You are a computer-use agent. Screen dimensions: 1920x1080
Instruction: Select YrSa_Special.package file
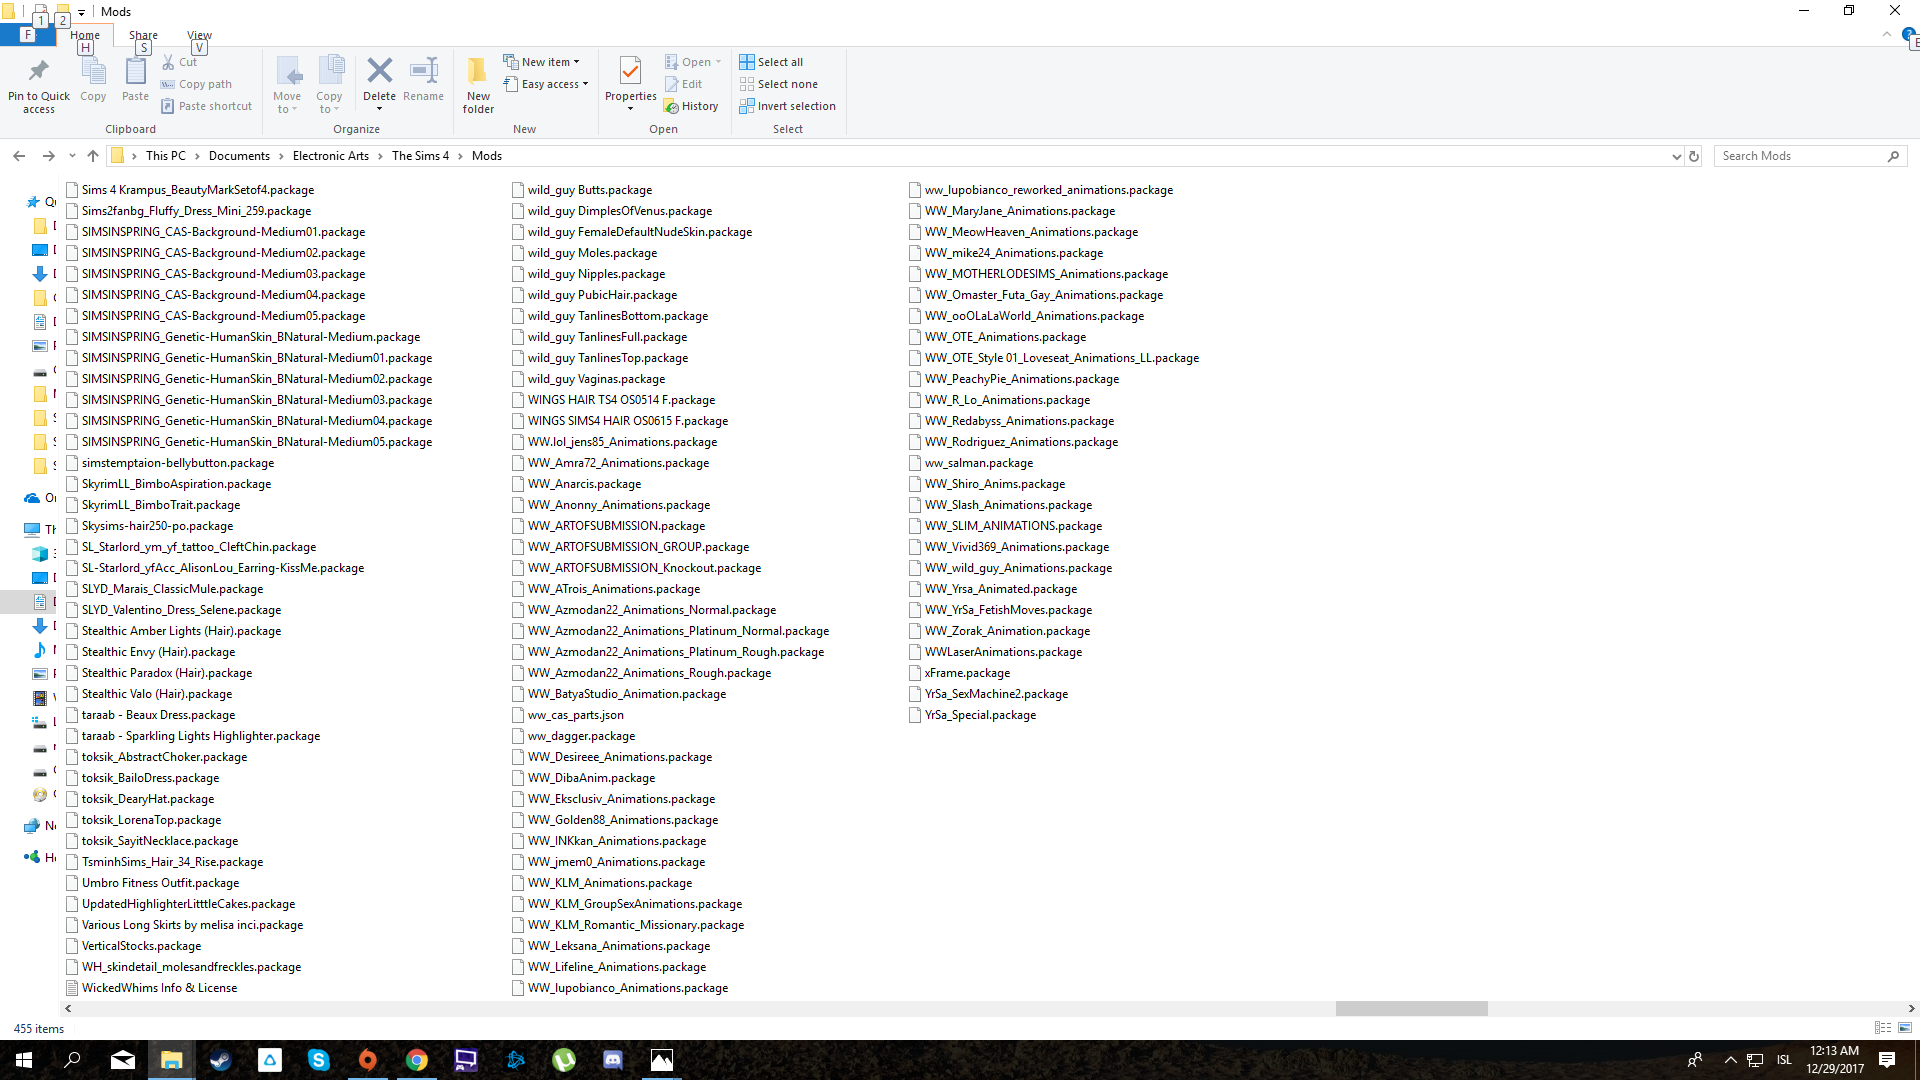pos(973,715)
